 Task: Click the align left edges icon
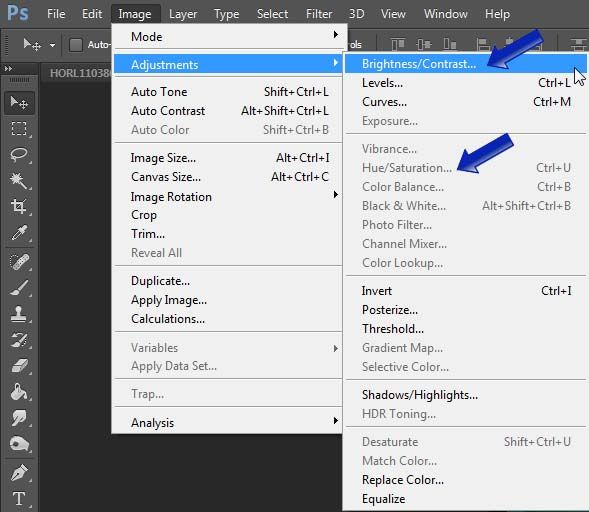click(483, 44)
